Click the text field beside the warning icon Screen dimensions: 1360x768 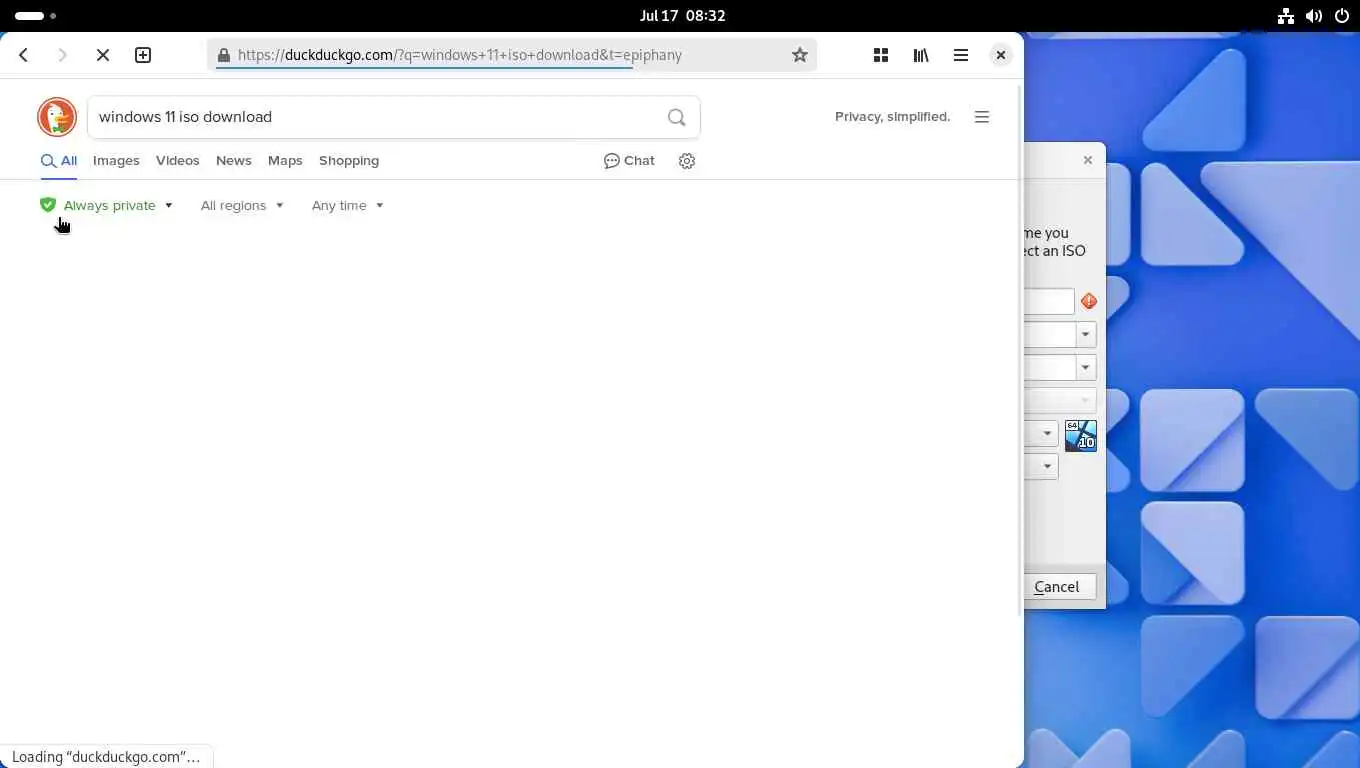1049,301
